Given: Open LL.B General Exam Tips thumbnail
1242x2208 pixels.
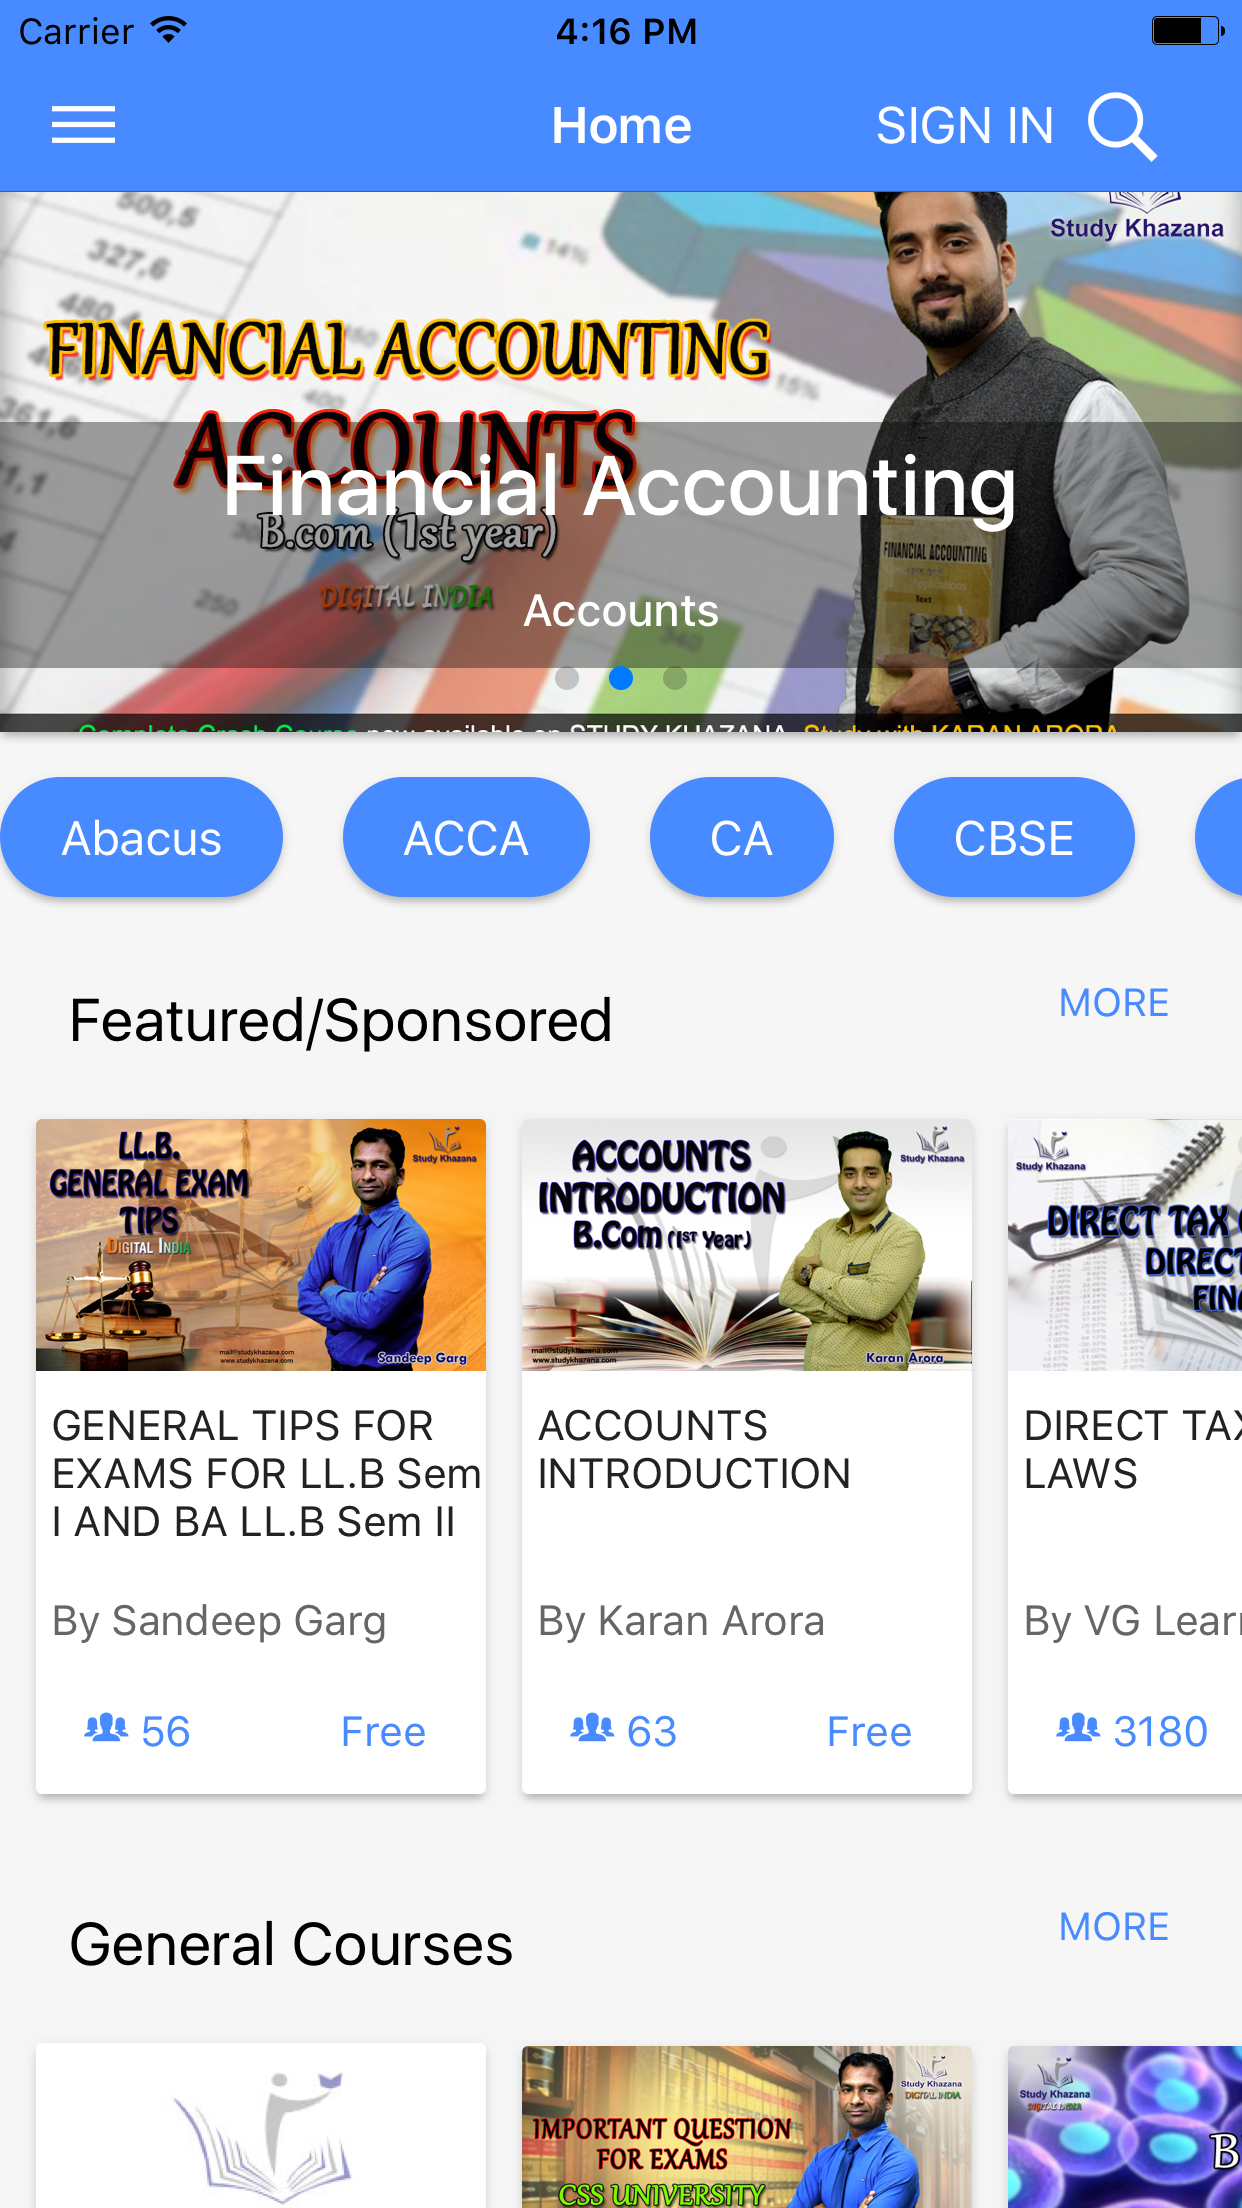Looking at the screenshot, I should pyautogui.click(x=261, y=1245).
